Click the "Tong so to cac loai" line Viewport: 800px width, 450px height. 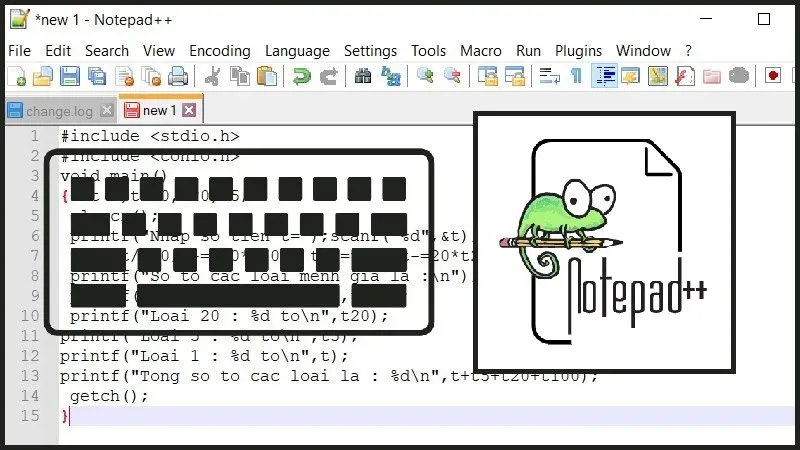click(x=329, y=376)
